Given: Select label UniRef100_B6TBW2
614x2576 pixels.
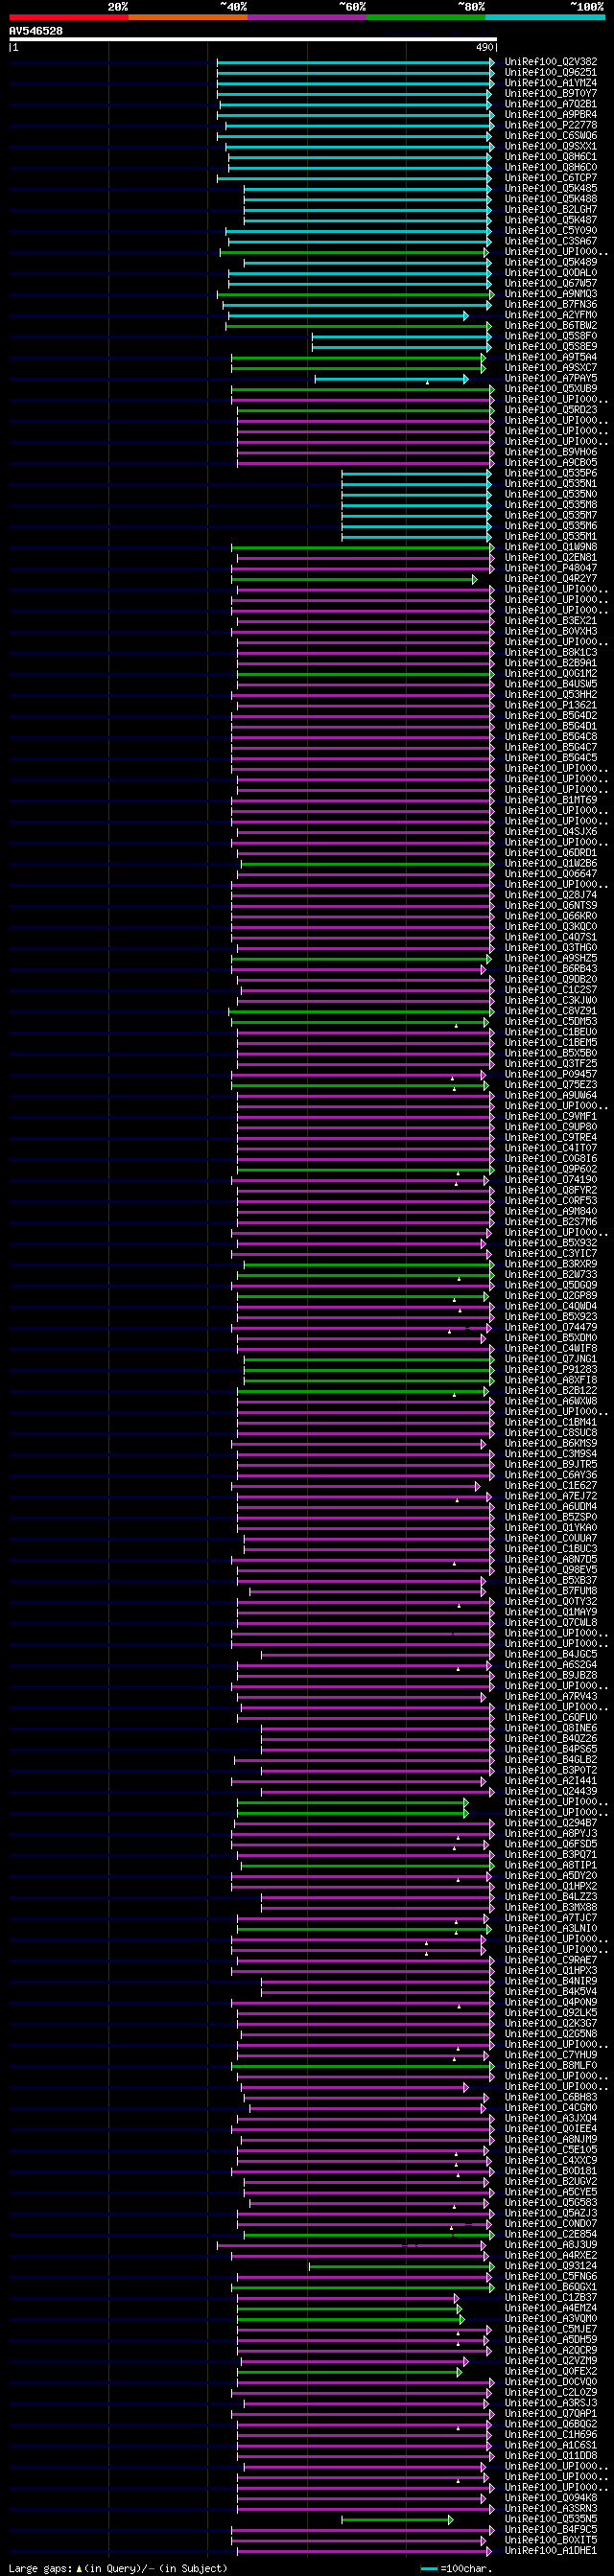Looking at the screenshot, I should pyautogui.click(x=551, y=325).
